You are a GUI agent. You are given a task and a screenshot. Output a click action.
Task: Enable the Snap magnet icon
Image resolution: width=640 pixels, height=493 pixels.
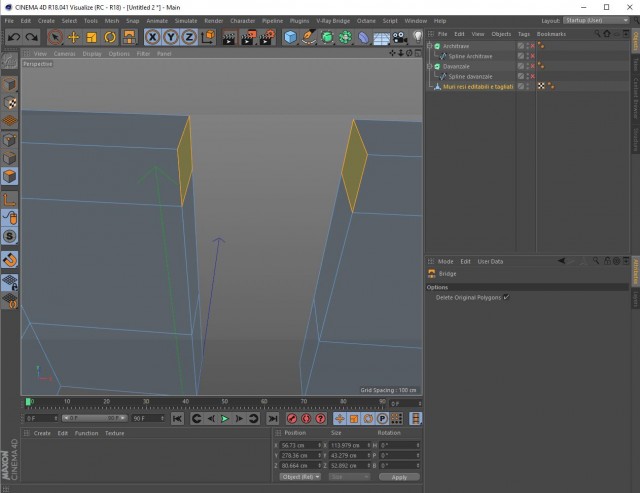[x=9, y=260]
